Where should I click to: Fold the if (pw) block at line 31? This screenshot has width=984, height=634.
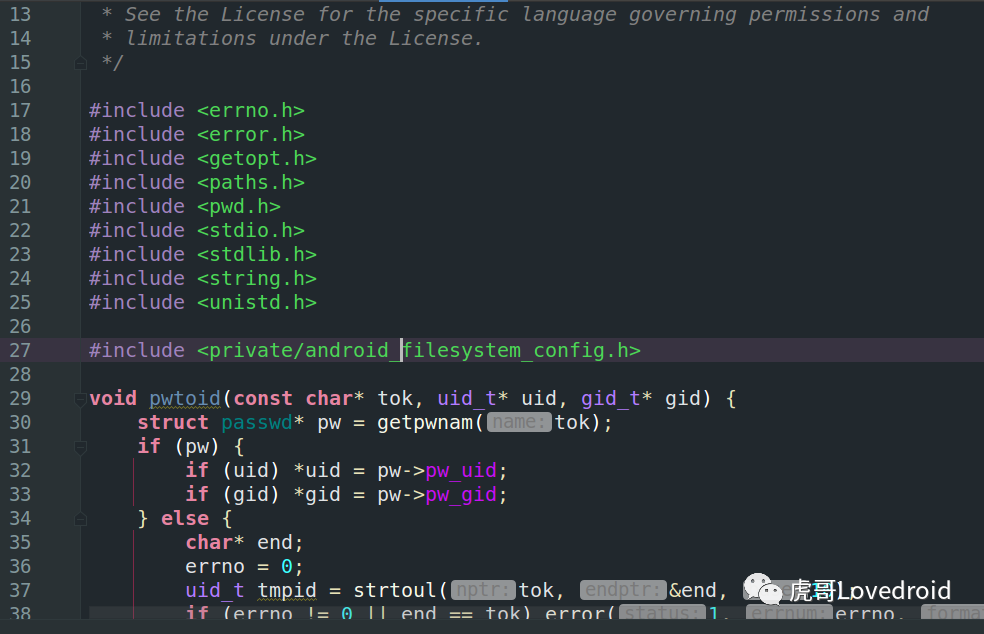point(80,446)
